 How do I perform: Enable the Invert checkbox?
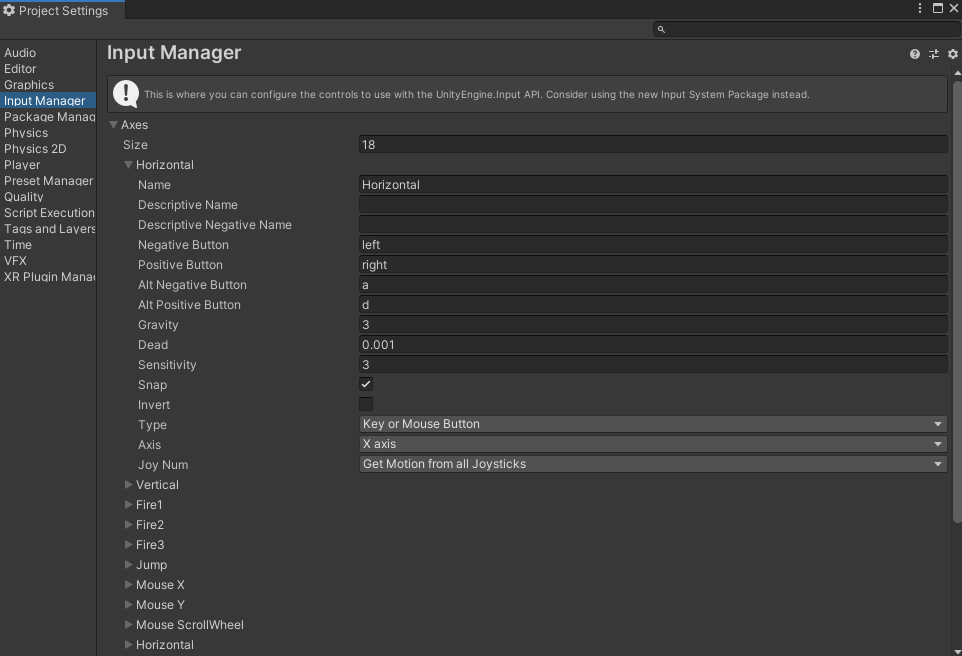[366, 404]
